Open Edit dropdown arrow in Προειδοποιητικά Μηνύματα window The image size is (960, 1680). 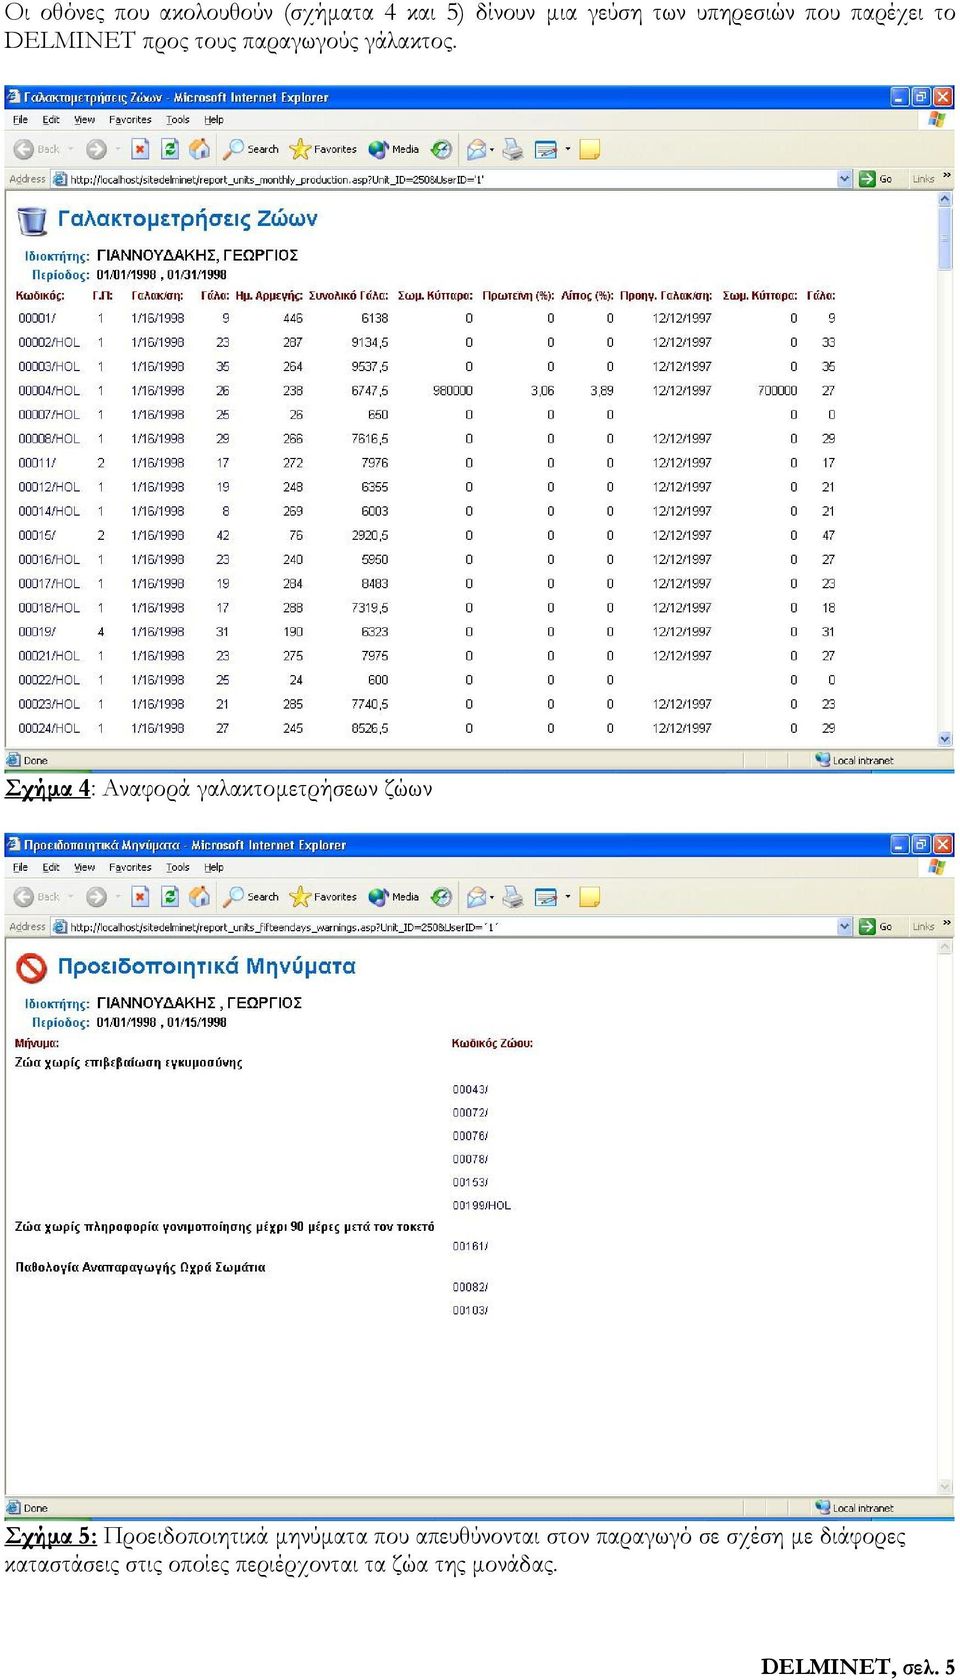567,897
